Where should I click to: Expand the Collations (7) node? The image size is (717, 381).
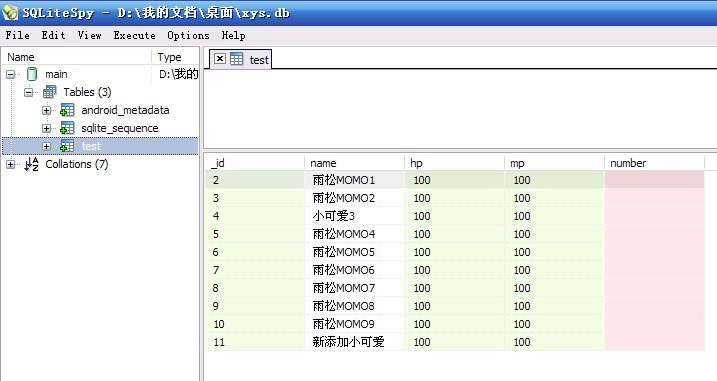pyautogui.click(x=11, y=164)
